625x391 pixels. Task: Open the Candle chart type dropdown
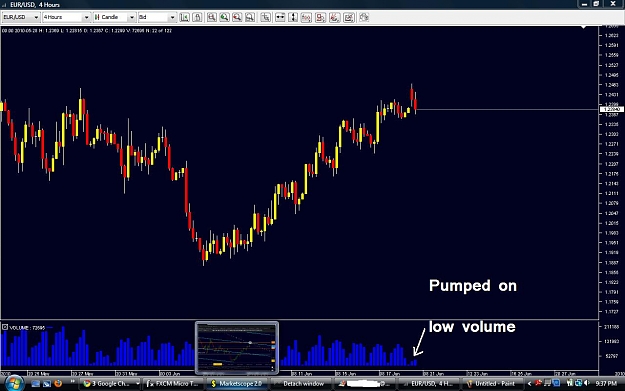(114, 17)
